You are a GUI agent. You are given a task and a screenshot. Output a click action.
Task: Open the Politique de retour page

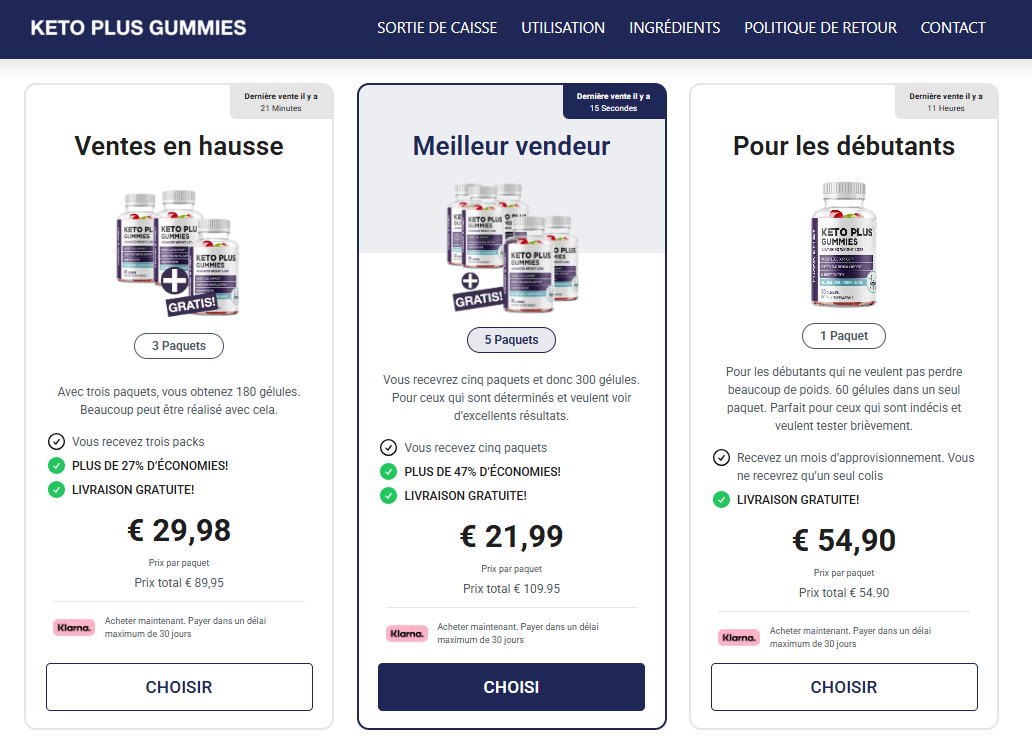820,28
